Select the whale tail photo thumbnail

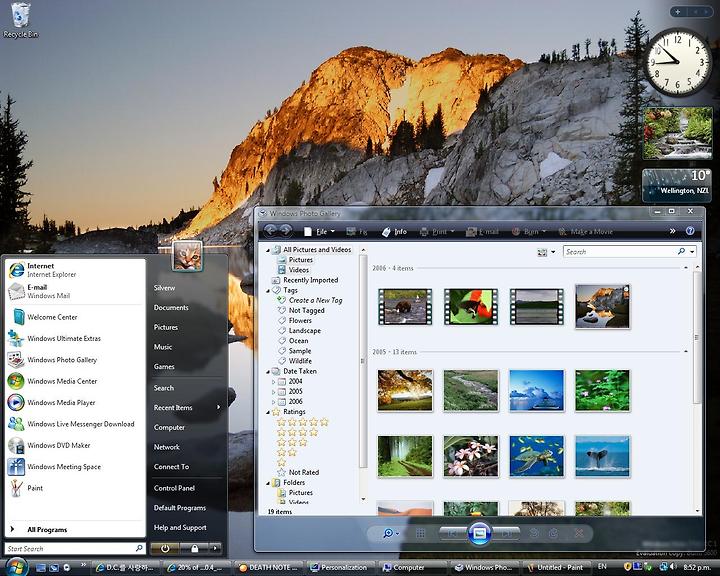(602, 456)
